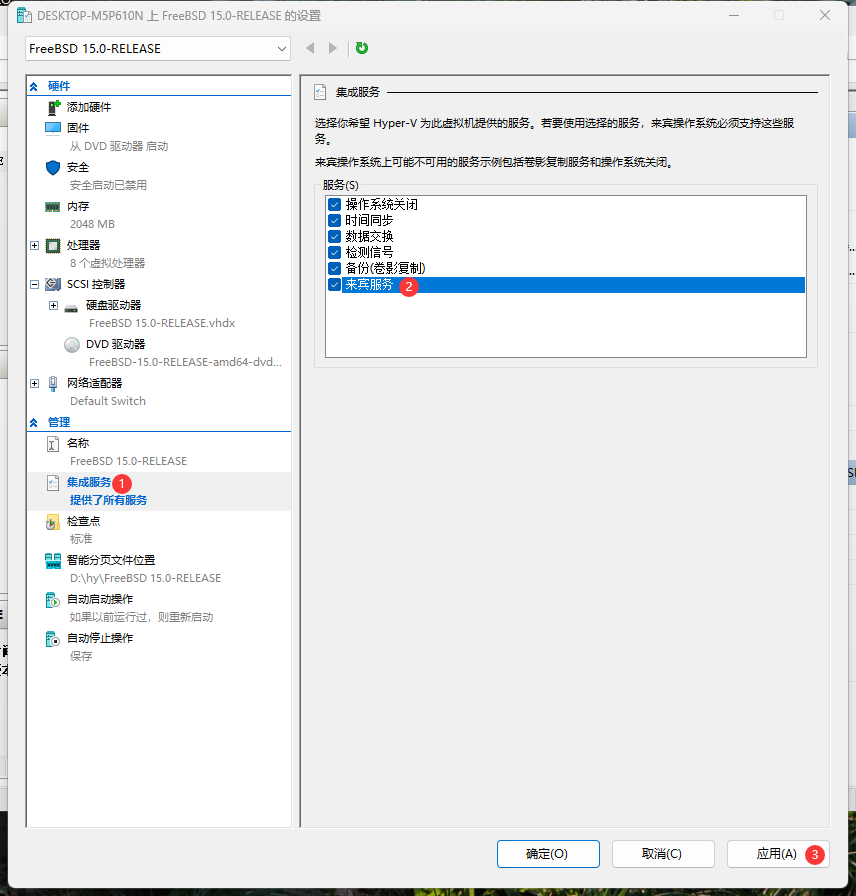Screen dimensions: 856x896
Task: Click the 集成服务 icon in sidebar
Action: (x=53, y=483)
